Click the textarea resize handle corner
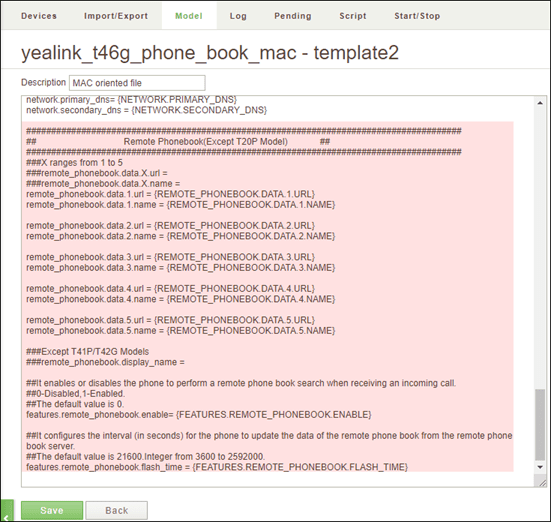This screenshot has width=551, height=522. [x=541, y=482]
